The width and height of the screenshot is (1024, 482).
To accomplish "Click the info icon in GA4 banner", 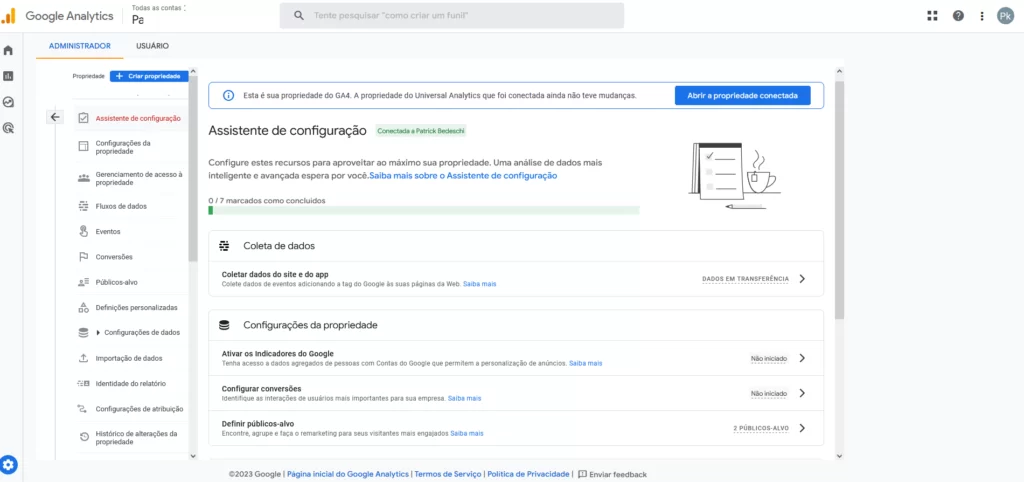I will (x=228, y=95).
